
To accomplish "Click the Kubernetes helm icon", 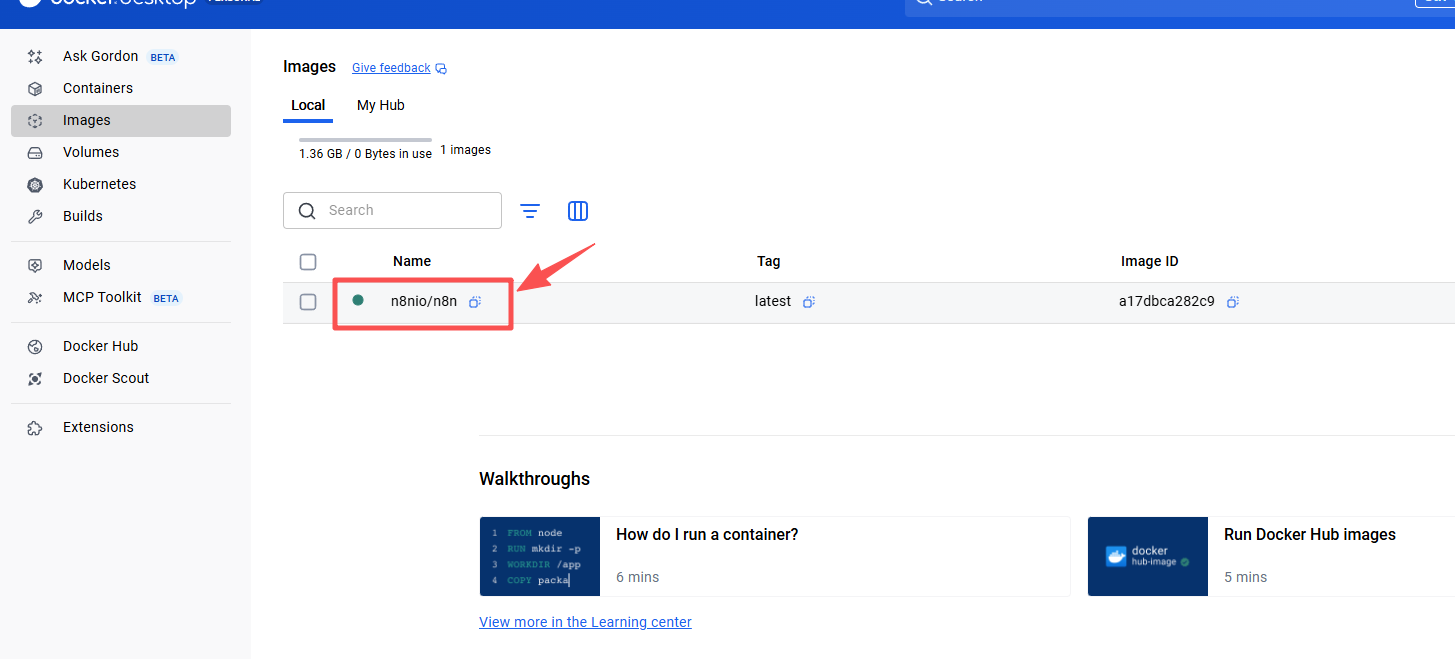I will pyautogui.click(x=35, y=185).
